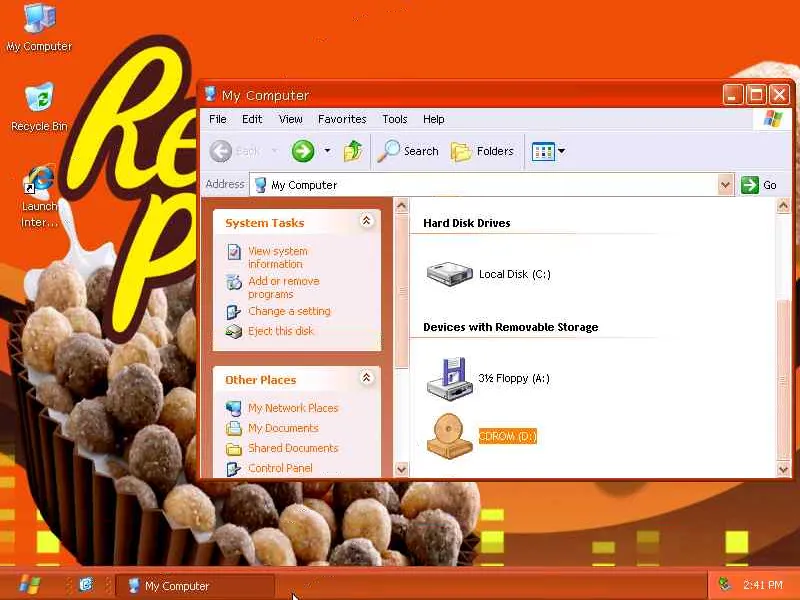The image size is (800, 600).
Task: Open the Views button menu
Action: coord(548,151)
